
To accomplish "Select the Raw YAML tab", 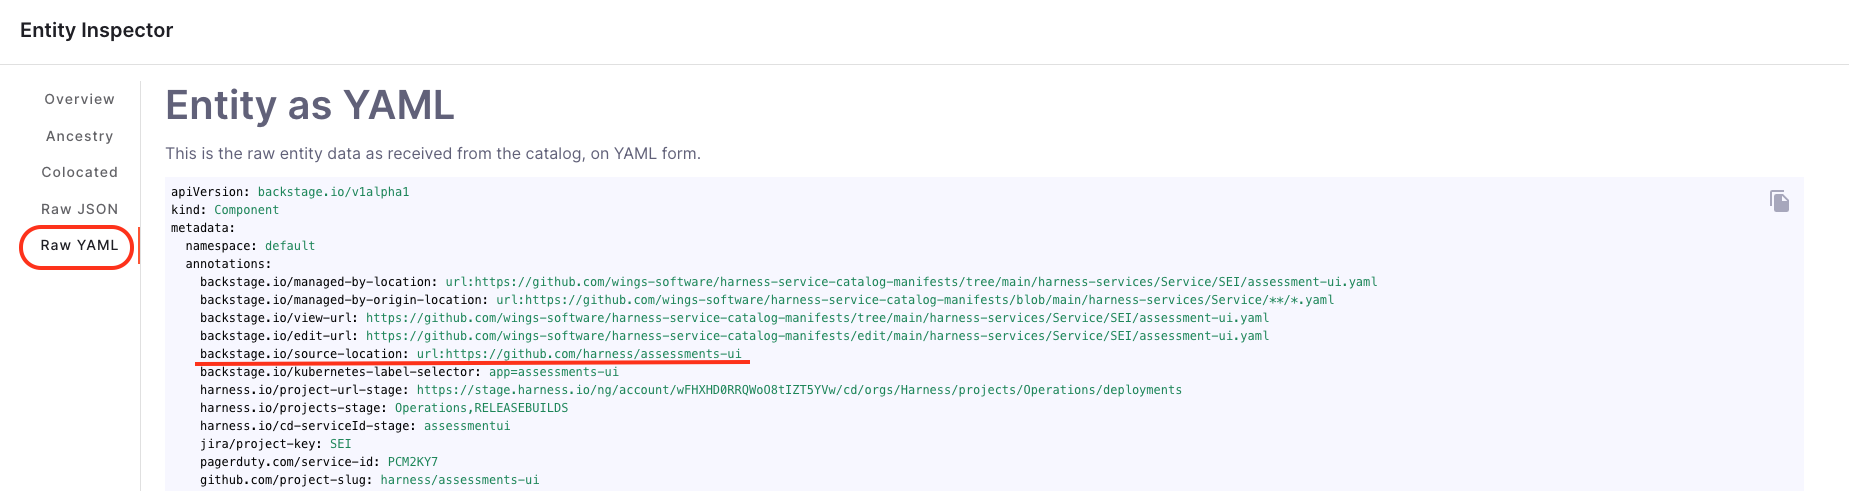I will coord(79,245).
